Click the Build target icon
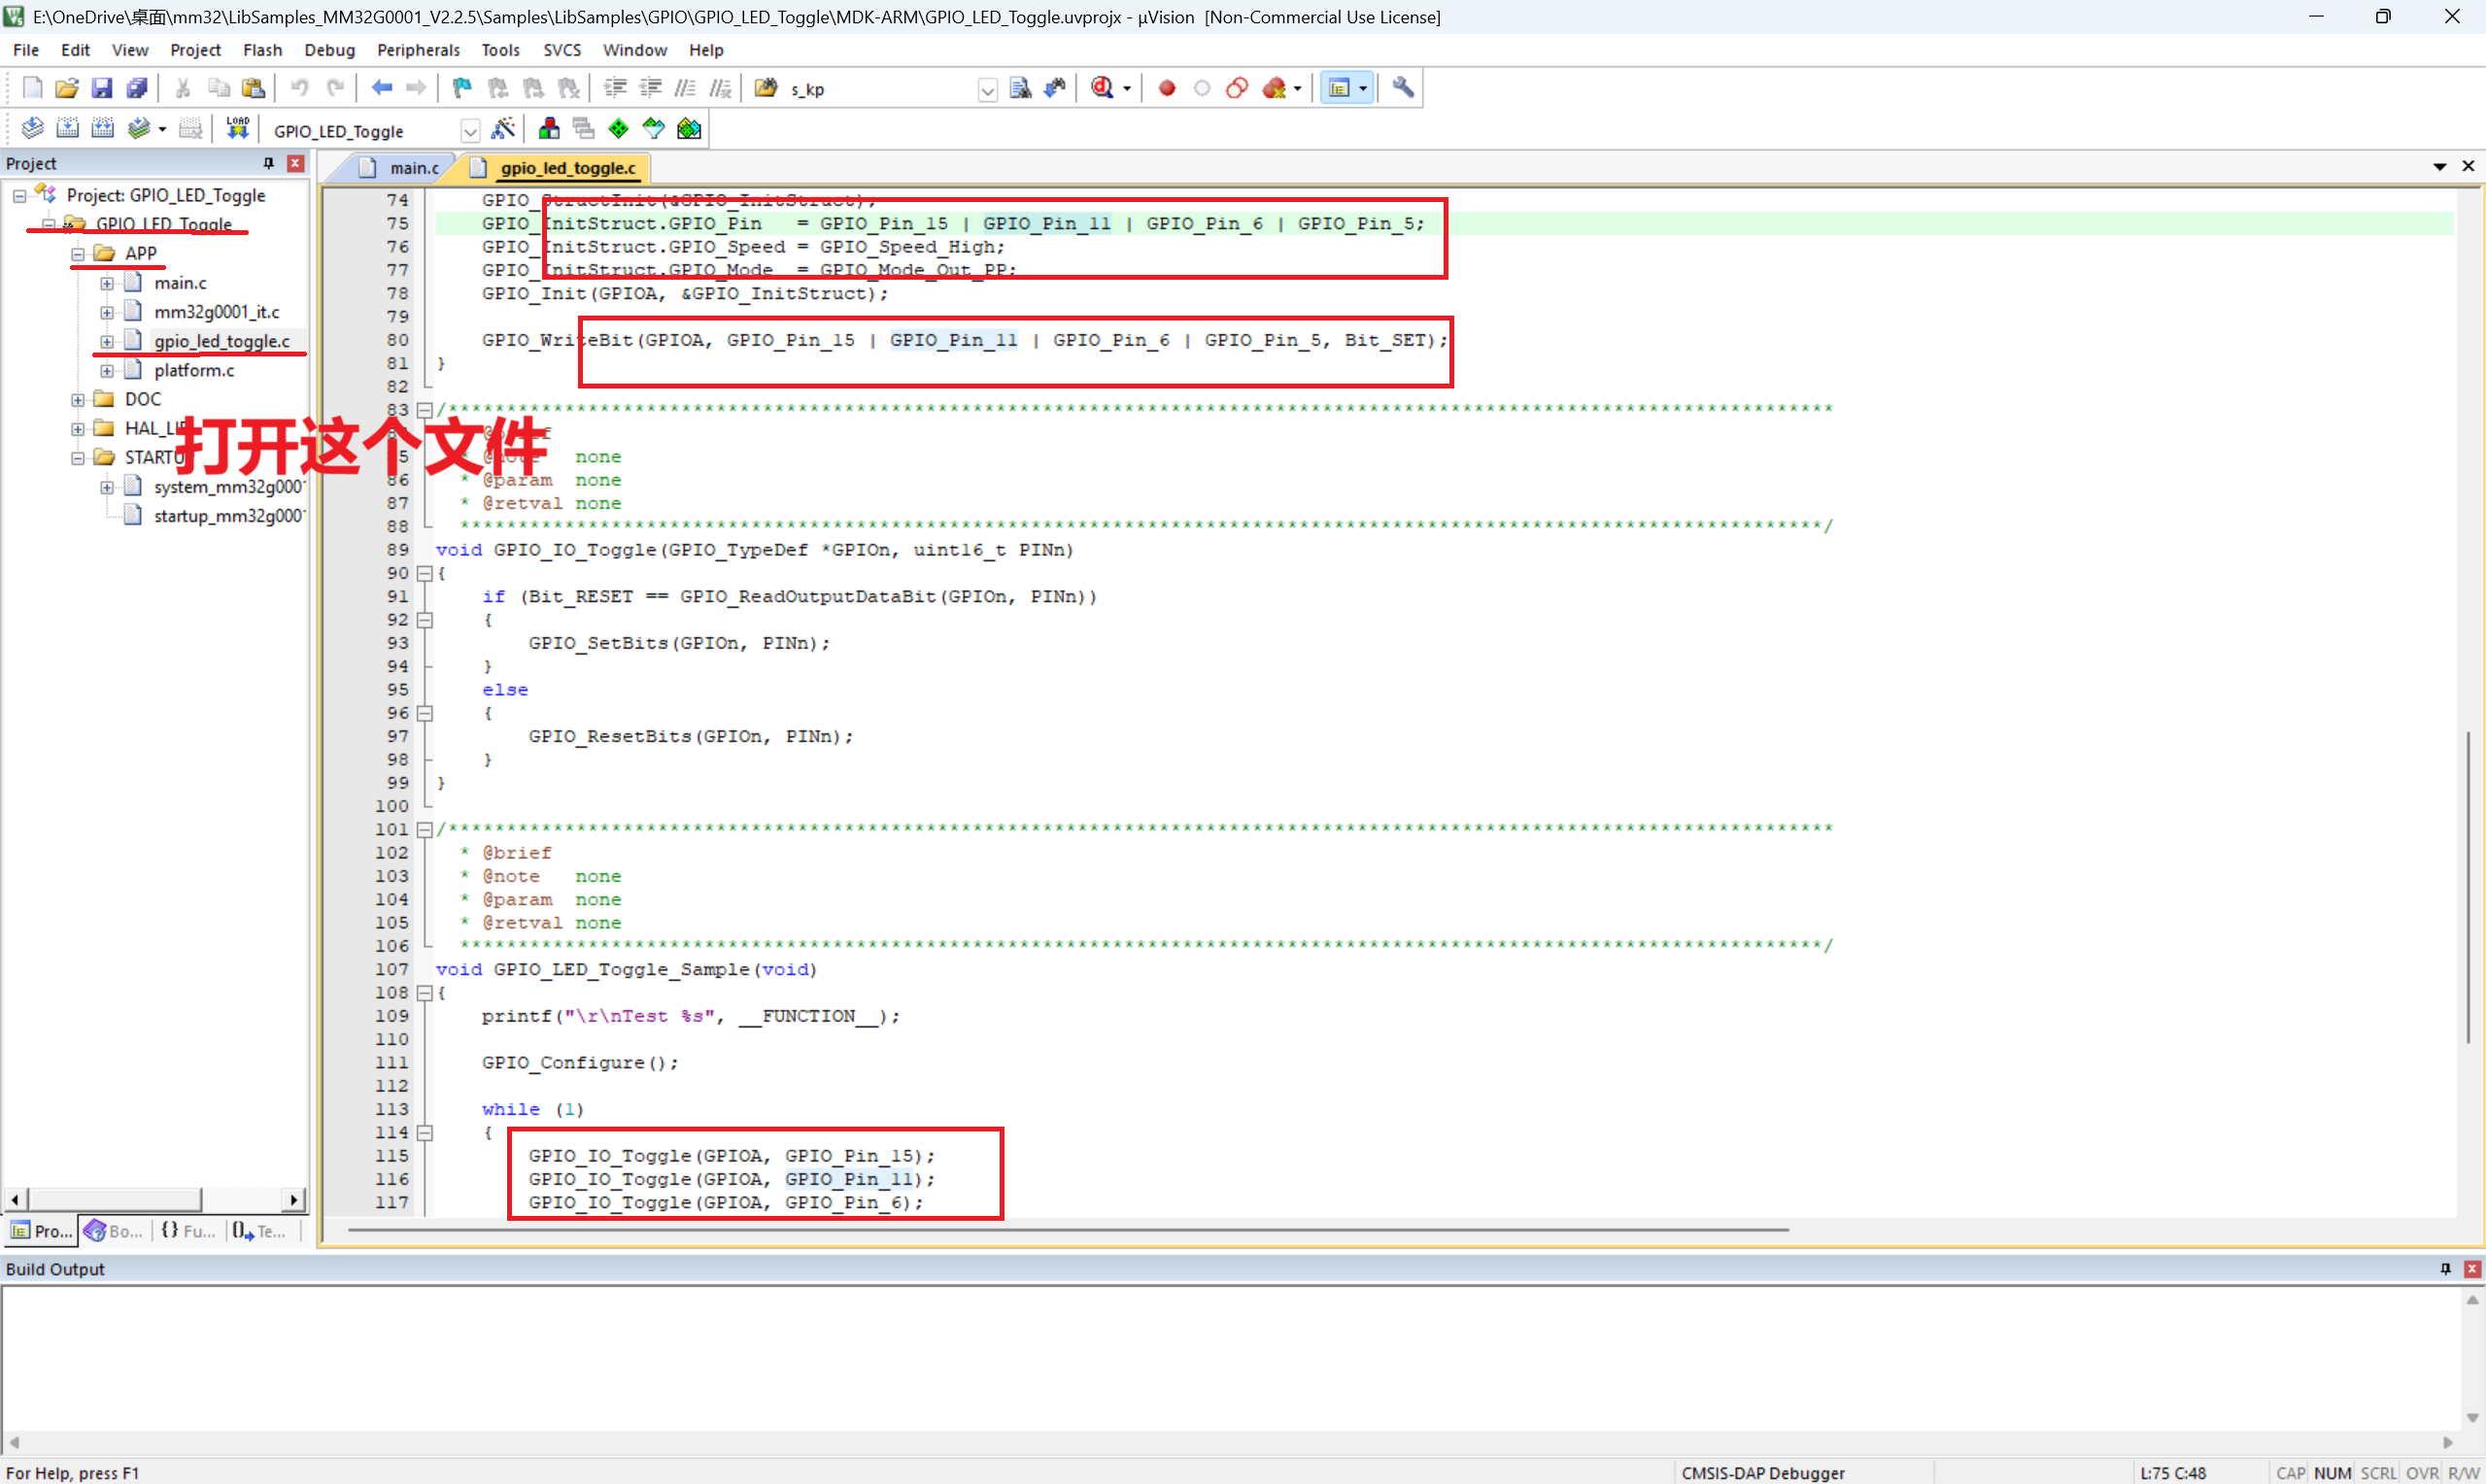This screenshot has height=1484, width=2486. pos(67,129)
